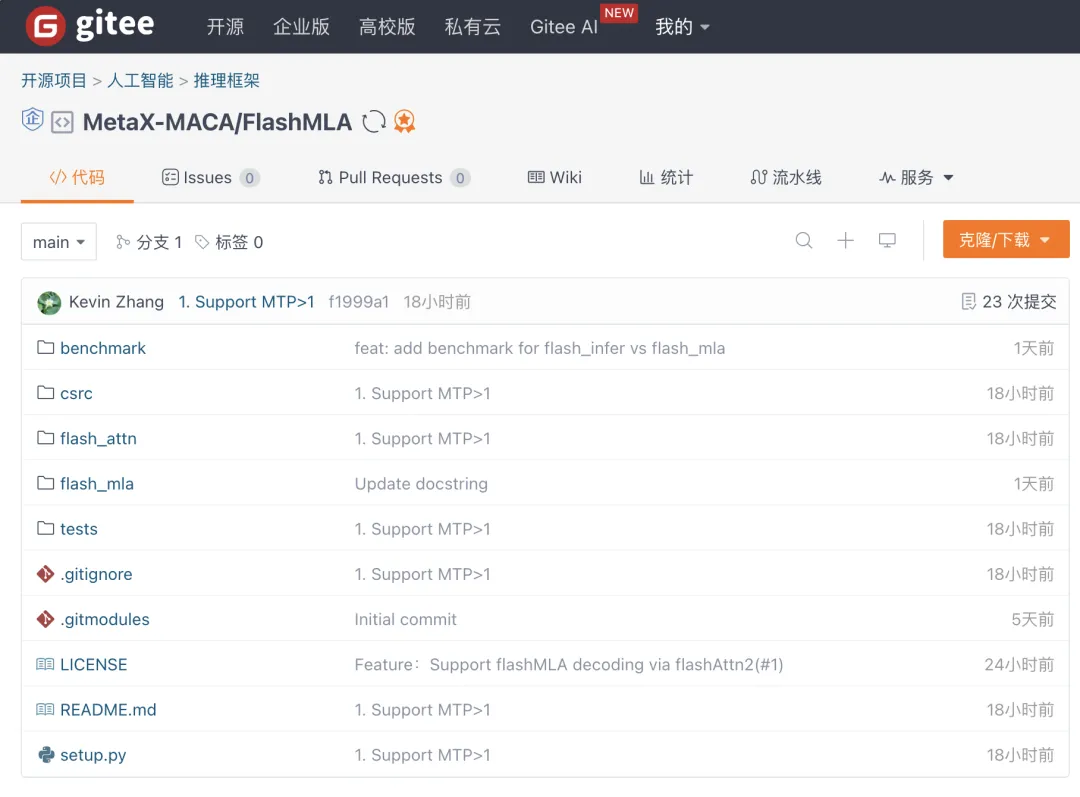Open the Gitee AI nav item
1080x797 pixels.
point(563,27)
